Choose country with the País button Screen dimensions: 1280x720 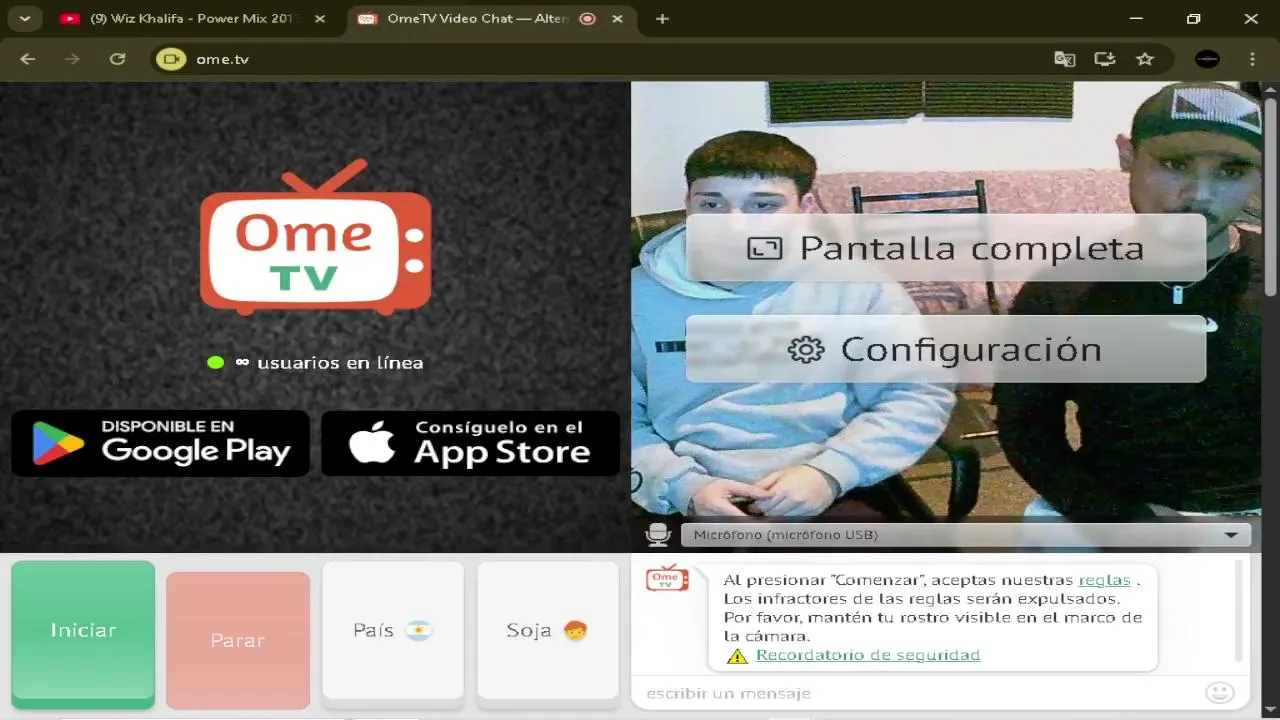tap(393, 630)
